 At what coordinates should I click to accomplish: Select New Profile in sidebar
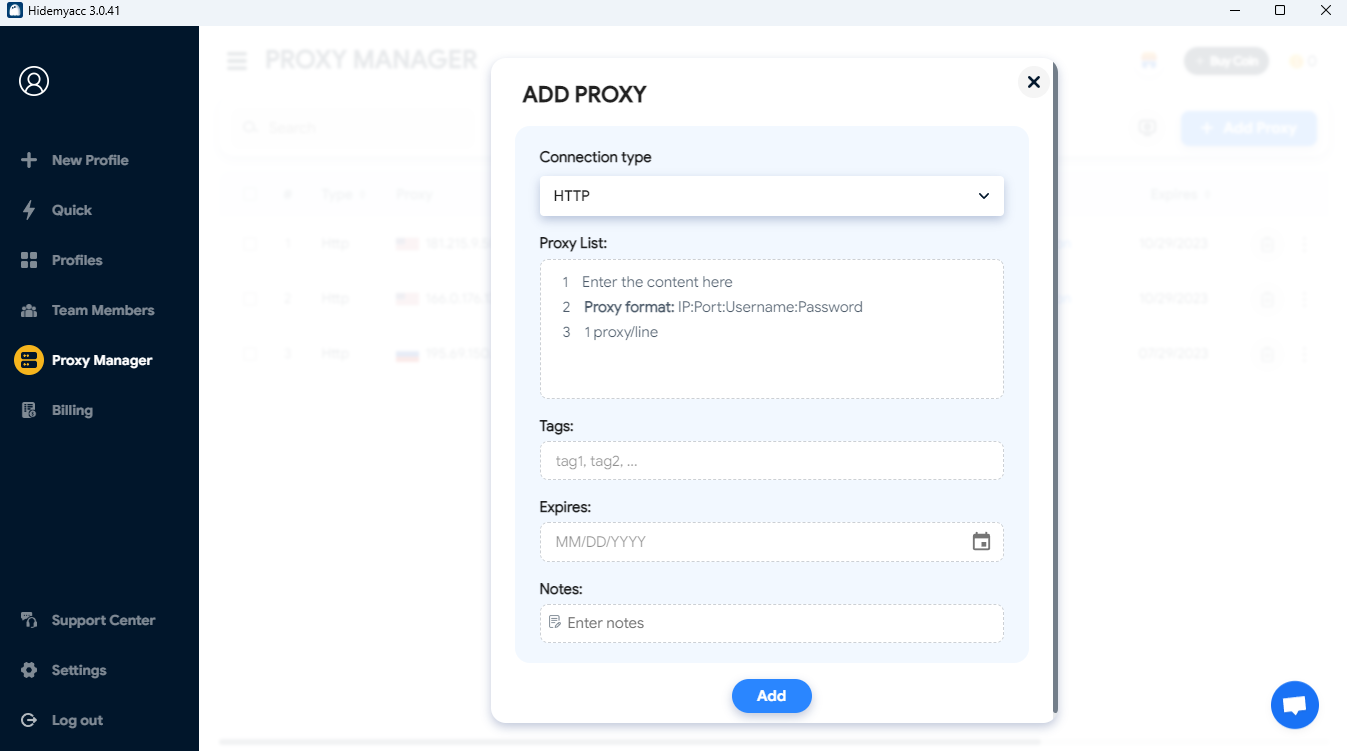point(90,160)
